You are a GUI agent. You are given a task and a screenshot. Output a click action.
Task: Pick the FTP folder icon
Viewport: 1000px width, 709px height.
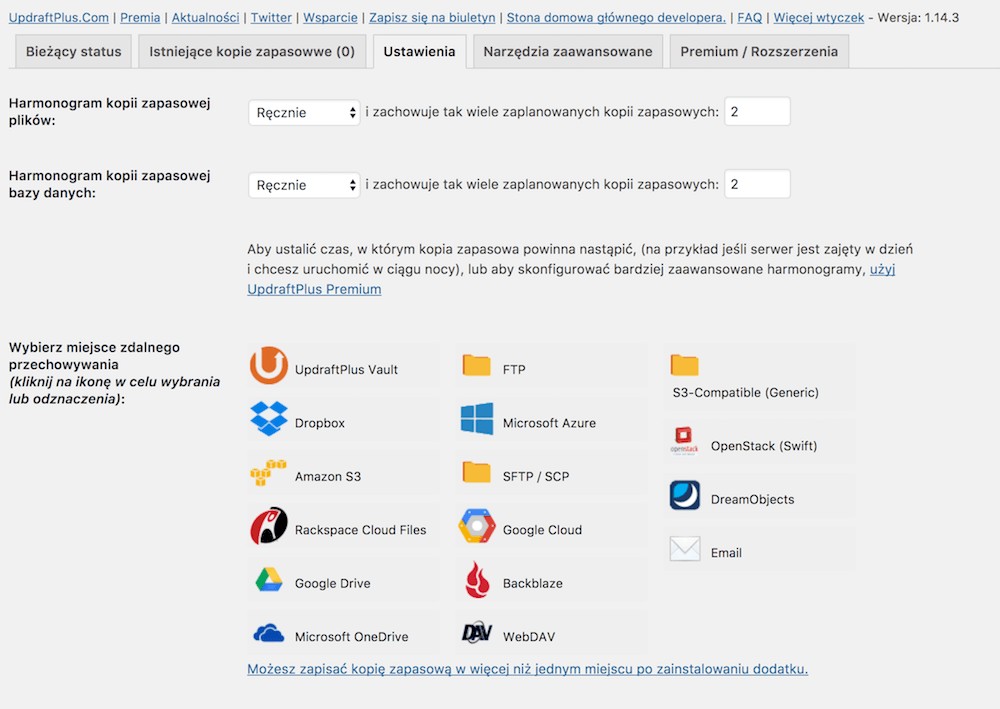tap(476, 365)
